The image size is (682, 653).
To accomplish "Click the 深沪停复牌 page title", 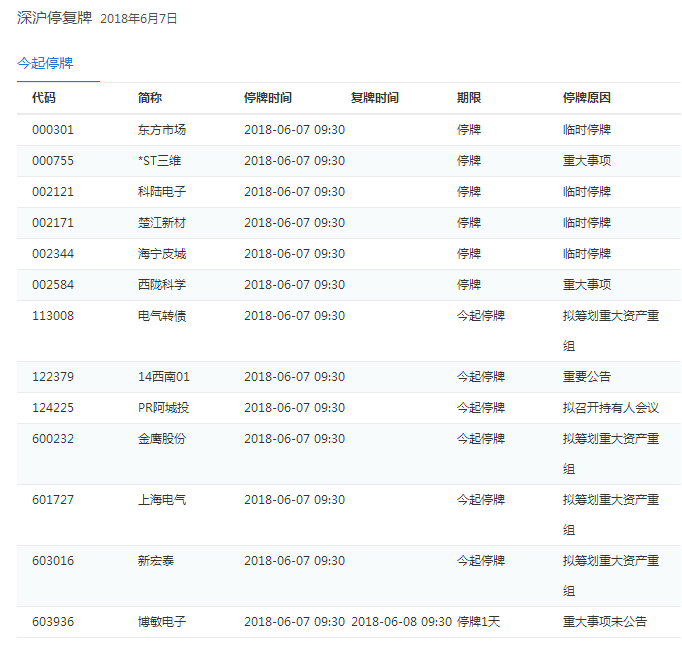I will [55, 18].
